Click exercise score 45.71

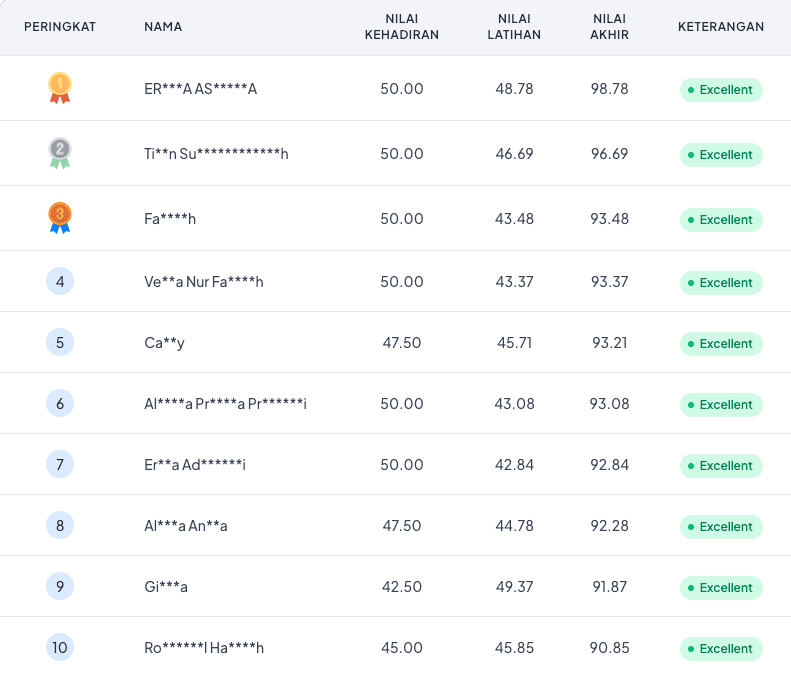pos(514,343)
